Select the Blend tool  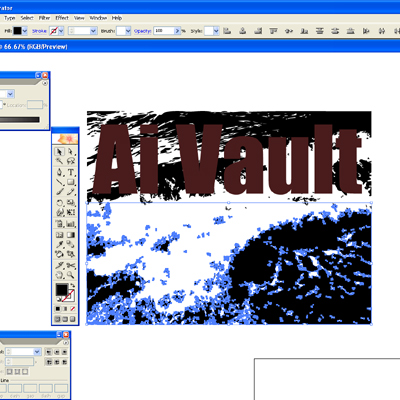coord(71,245)
